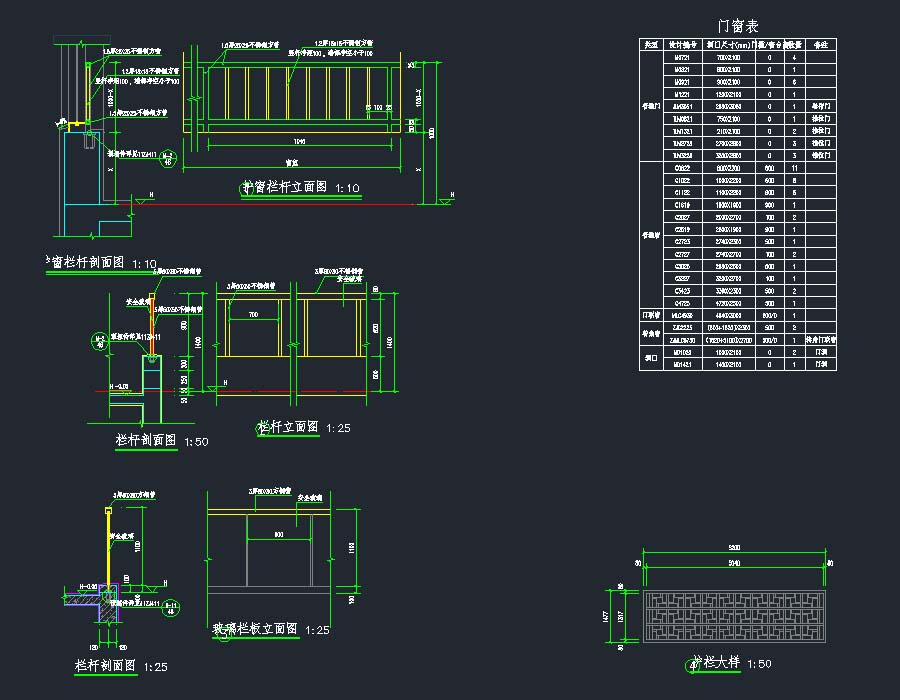Select the 1:50 scale beside 栏杆剖面图
This screenshot has height=700, width=900.
pos(196,442)
